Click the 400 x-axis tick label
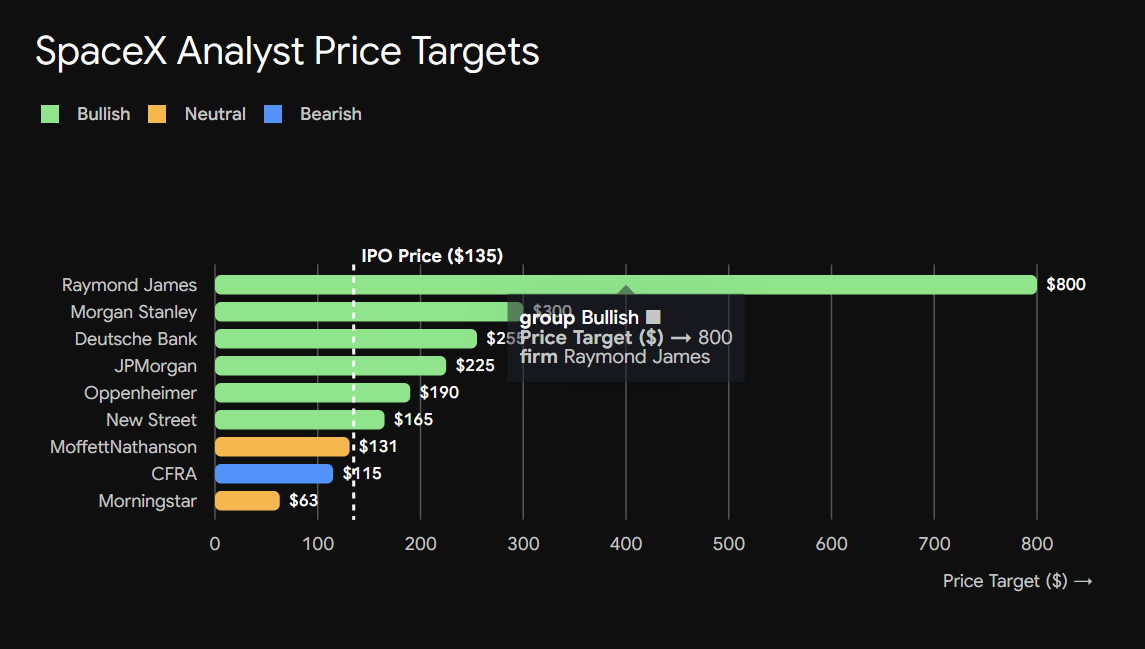The image size is (1145, 649). (x=626, y=544)
